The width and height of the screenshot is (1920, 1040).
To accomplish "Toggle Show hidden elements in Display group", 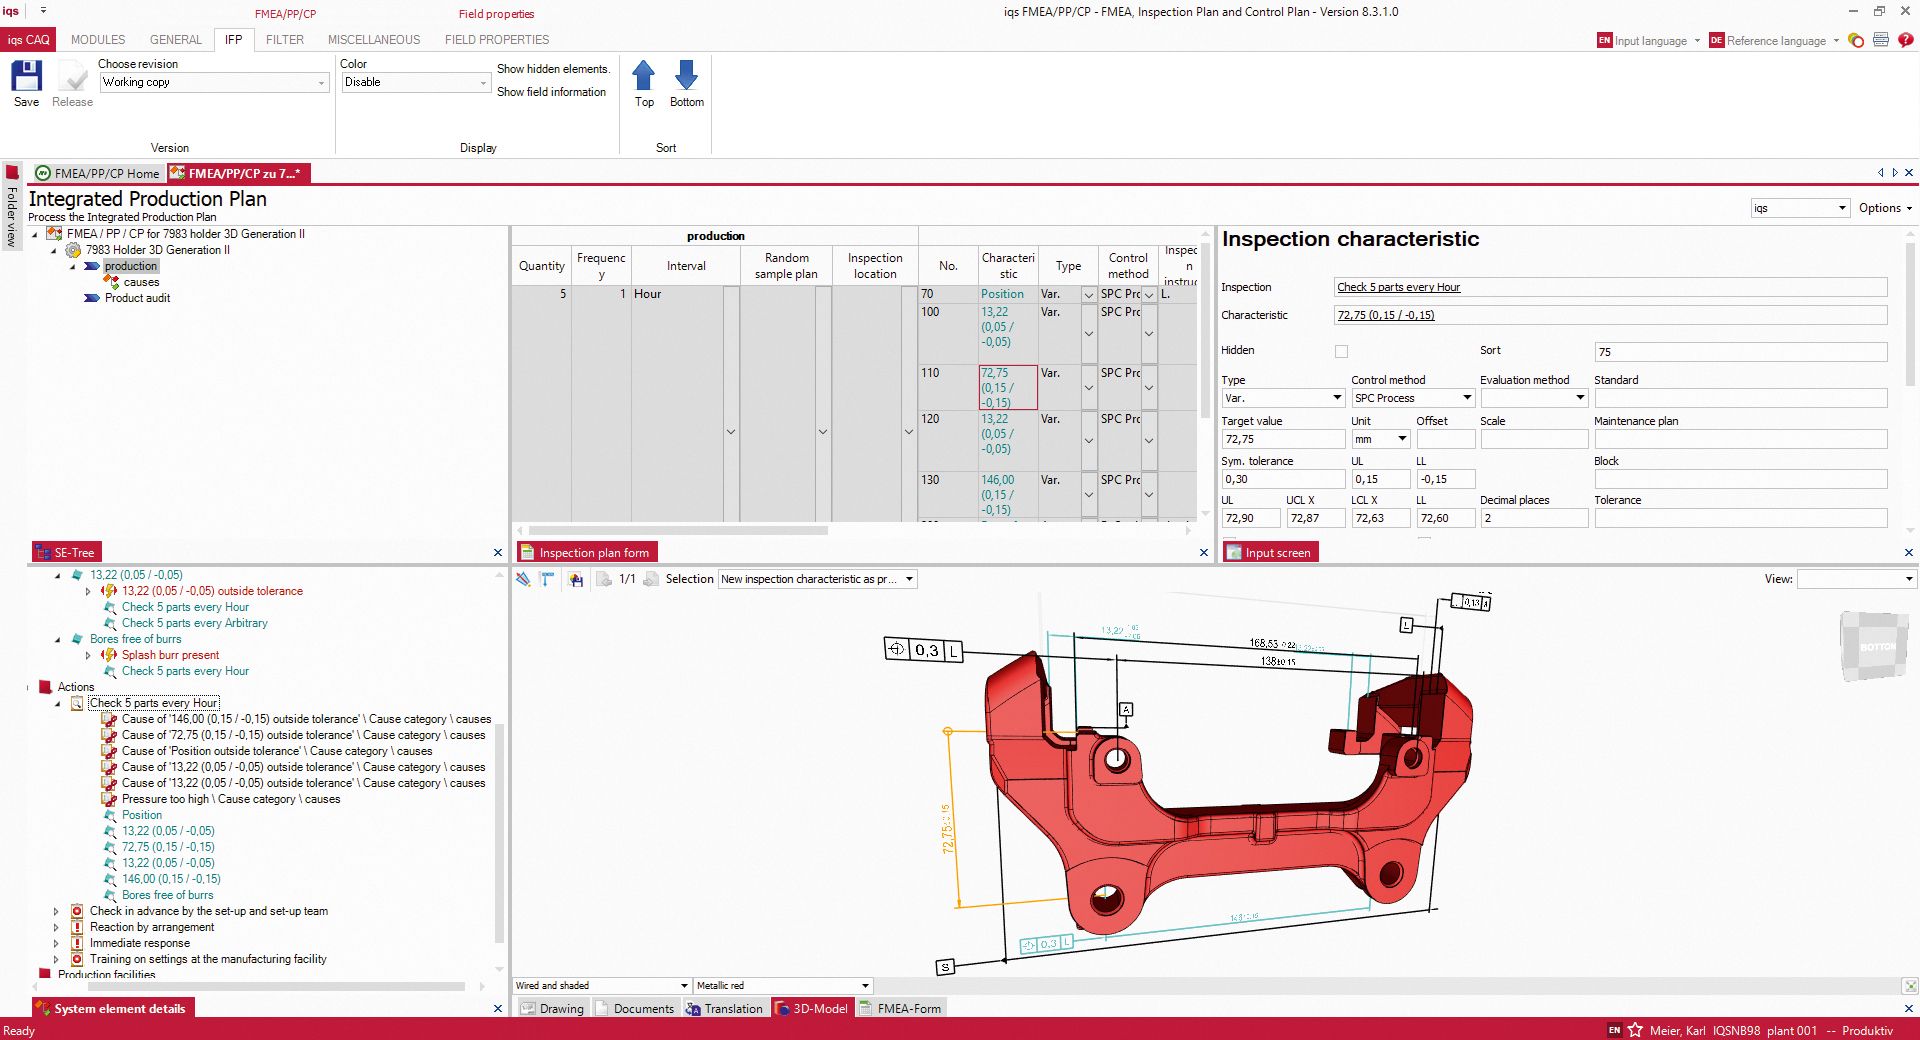I will (x=553, y=69).
